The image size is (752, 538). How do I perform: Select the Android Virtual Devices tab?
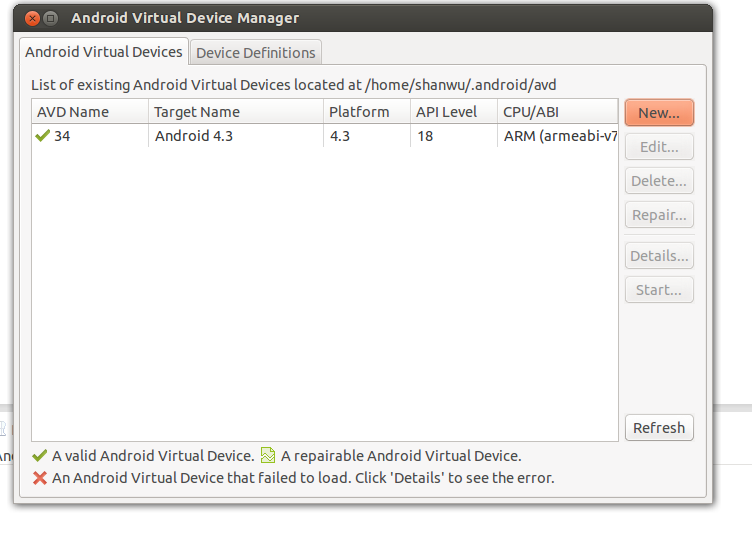[x=104, y=51]
